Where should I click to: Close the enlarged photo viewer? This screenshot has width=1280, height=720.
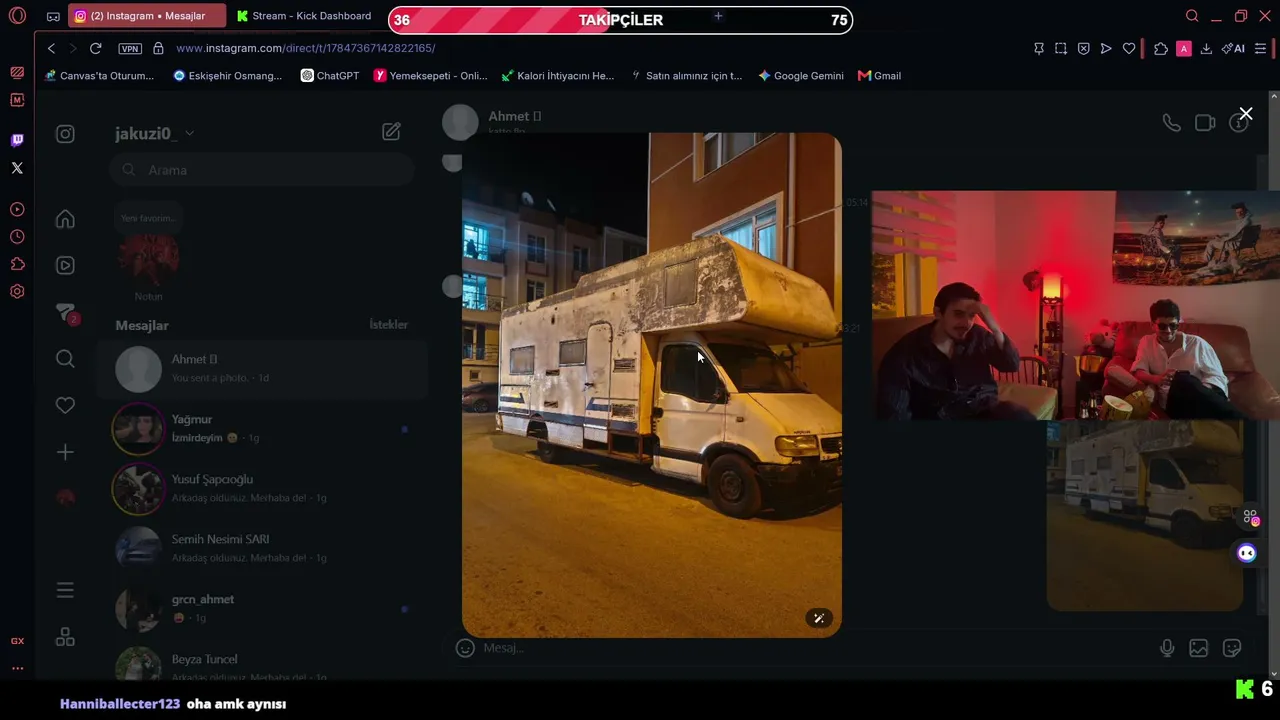coord(1245,114)
